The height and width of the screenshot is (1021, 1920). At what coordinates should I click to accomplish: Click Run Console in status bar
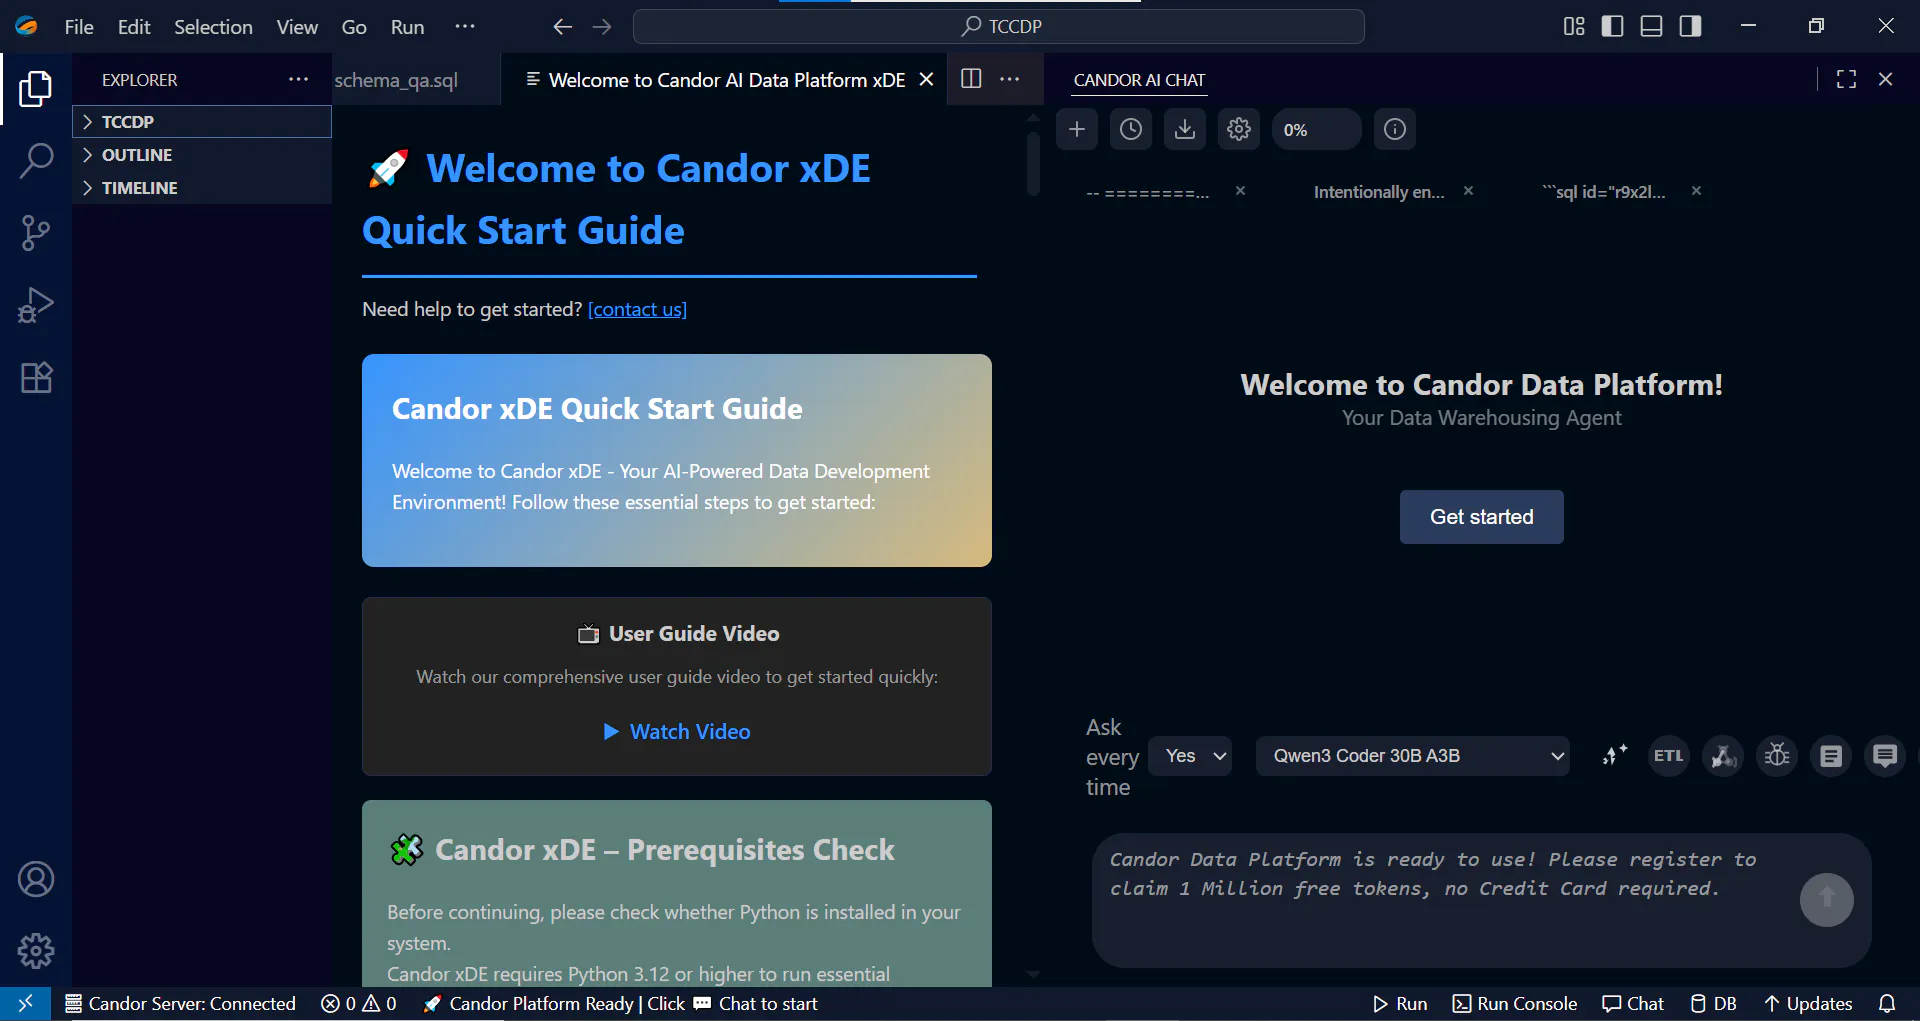tap(1515, 1004)
